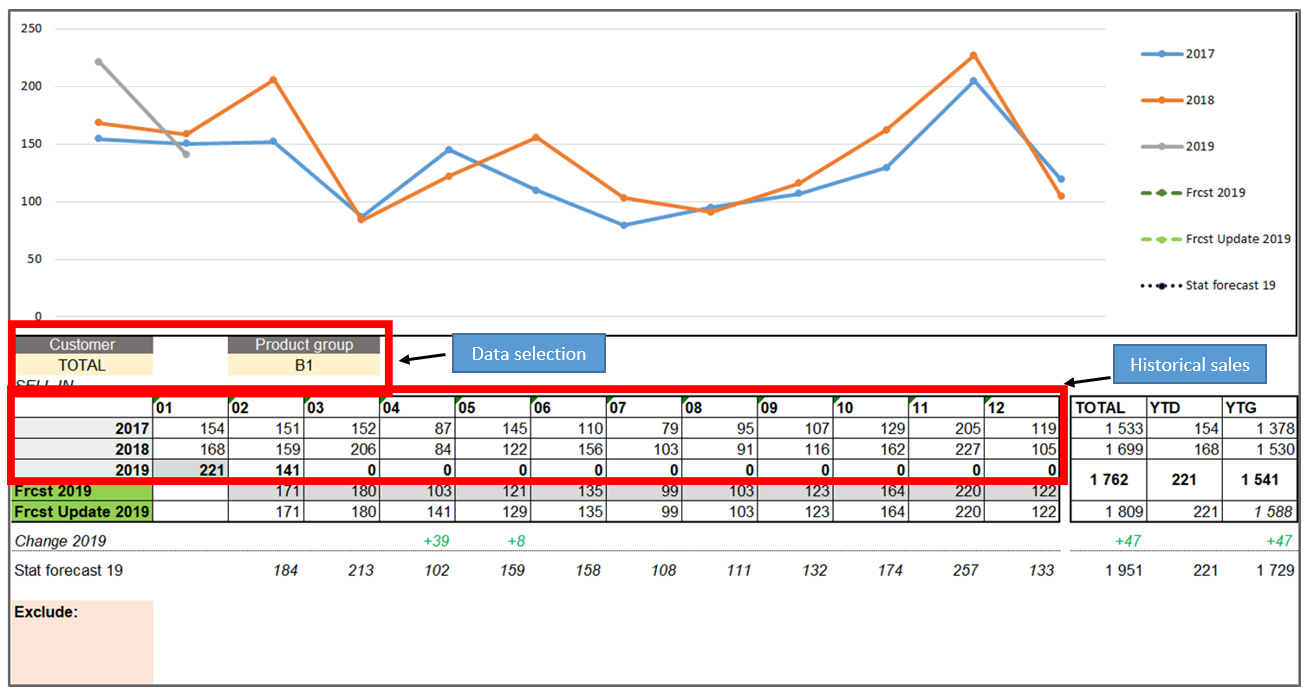This screenshot has height=697, width=1310.
Task: Click the 2019 gray line's first data point
Action: click(98, 61)
